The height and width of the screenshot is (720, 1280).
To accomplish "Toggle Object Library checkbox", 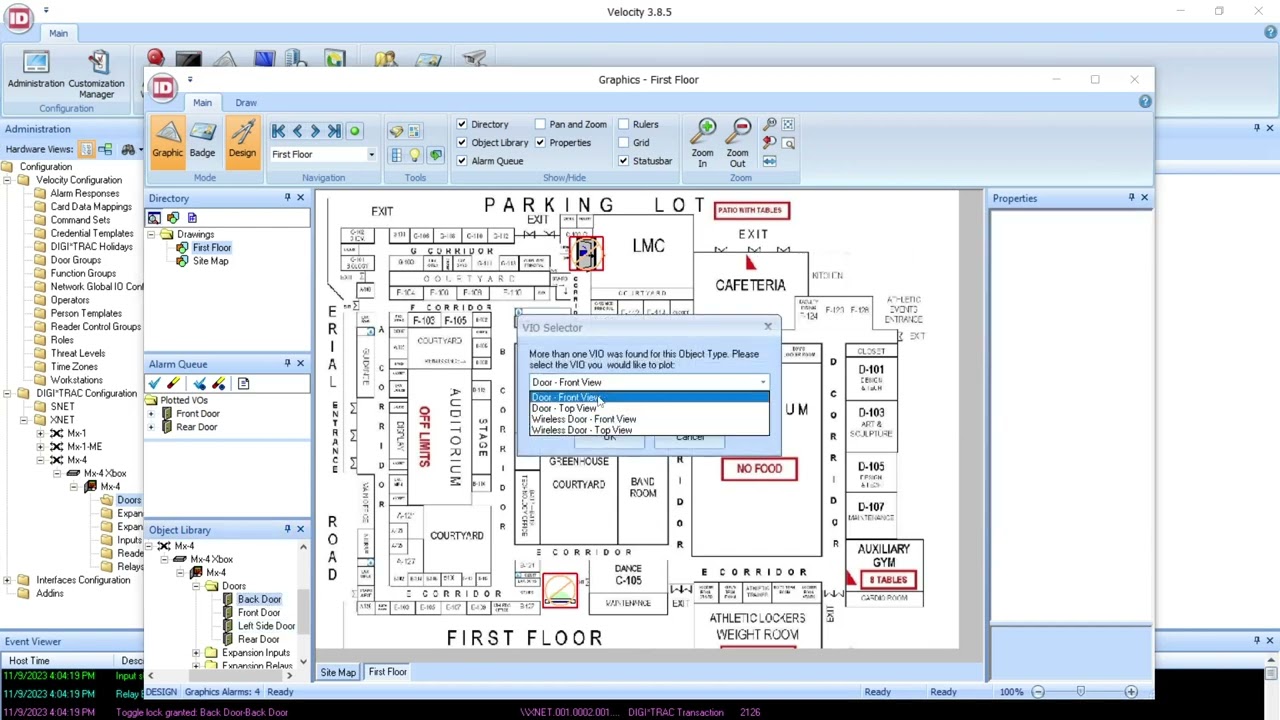I will [462, 143].
